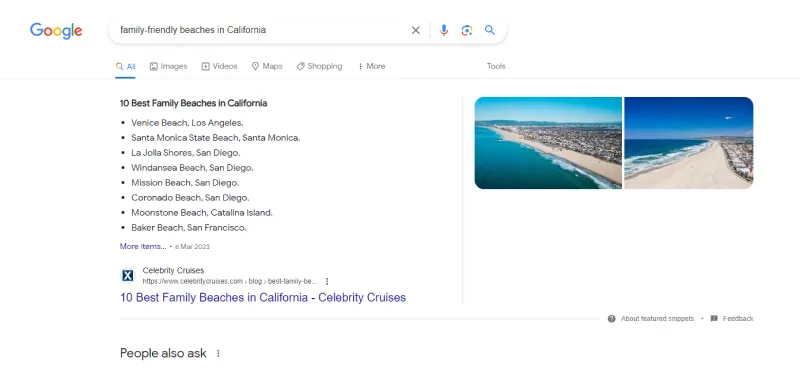800x373 pixels.
Task: Click the Celebrity Cruises site favicon
Action: (x=128, y=276)
